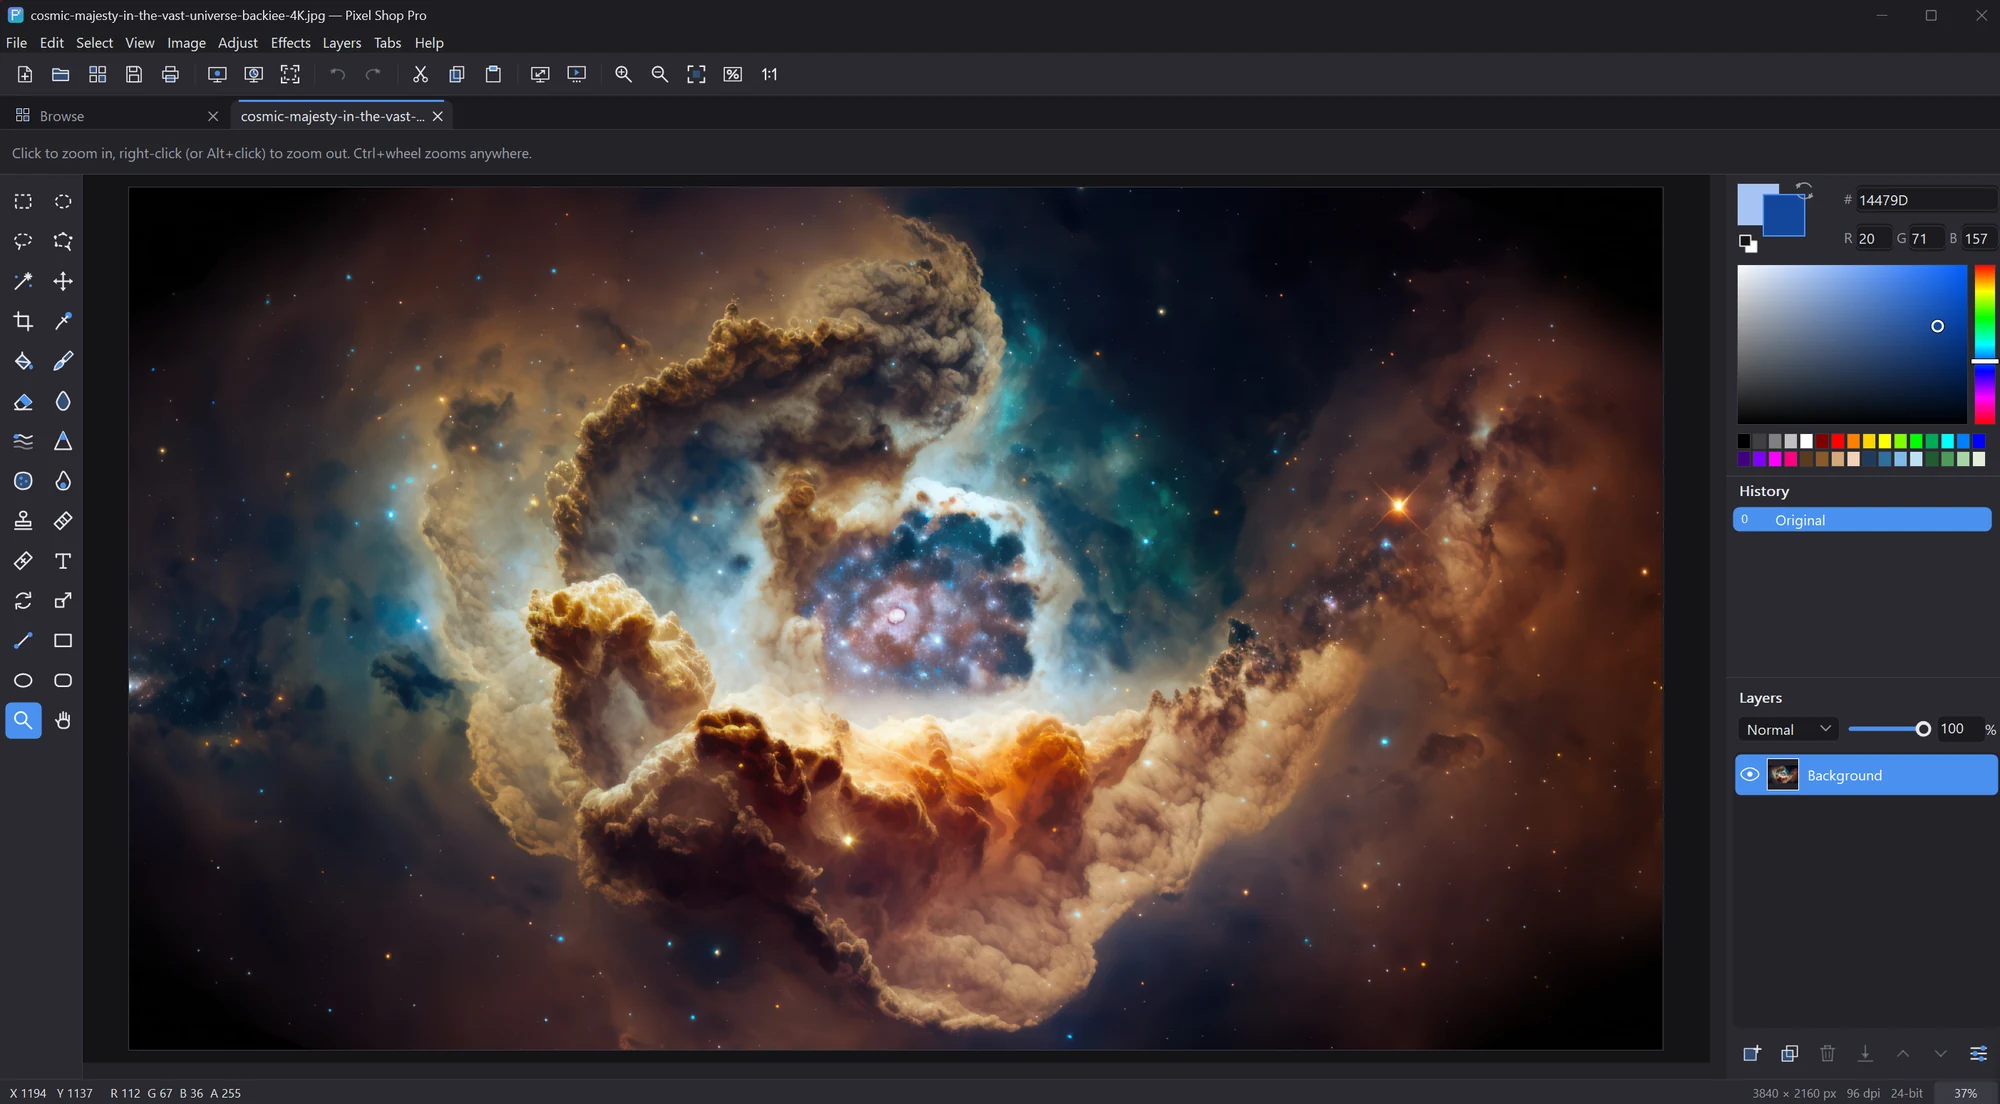Select the Paintbrush tool
The image size is (2000, 1104).
coord(63,362)
